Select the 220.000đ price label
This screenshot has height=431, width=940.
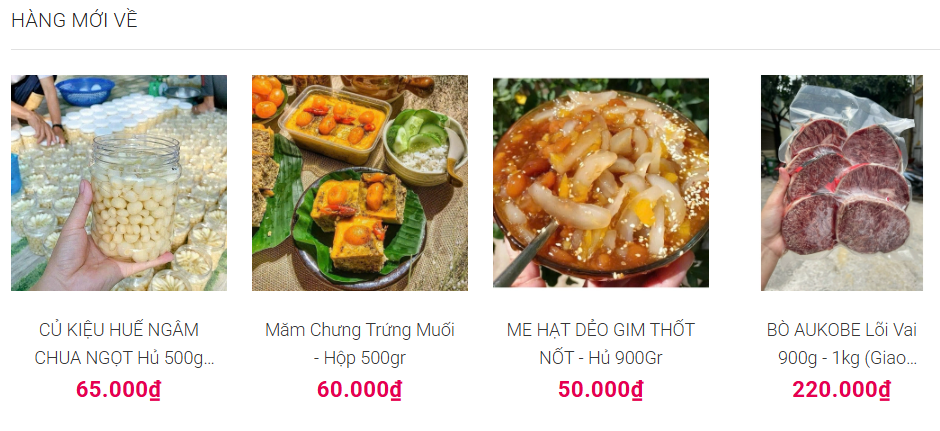[842, 390]
